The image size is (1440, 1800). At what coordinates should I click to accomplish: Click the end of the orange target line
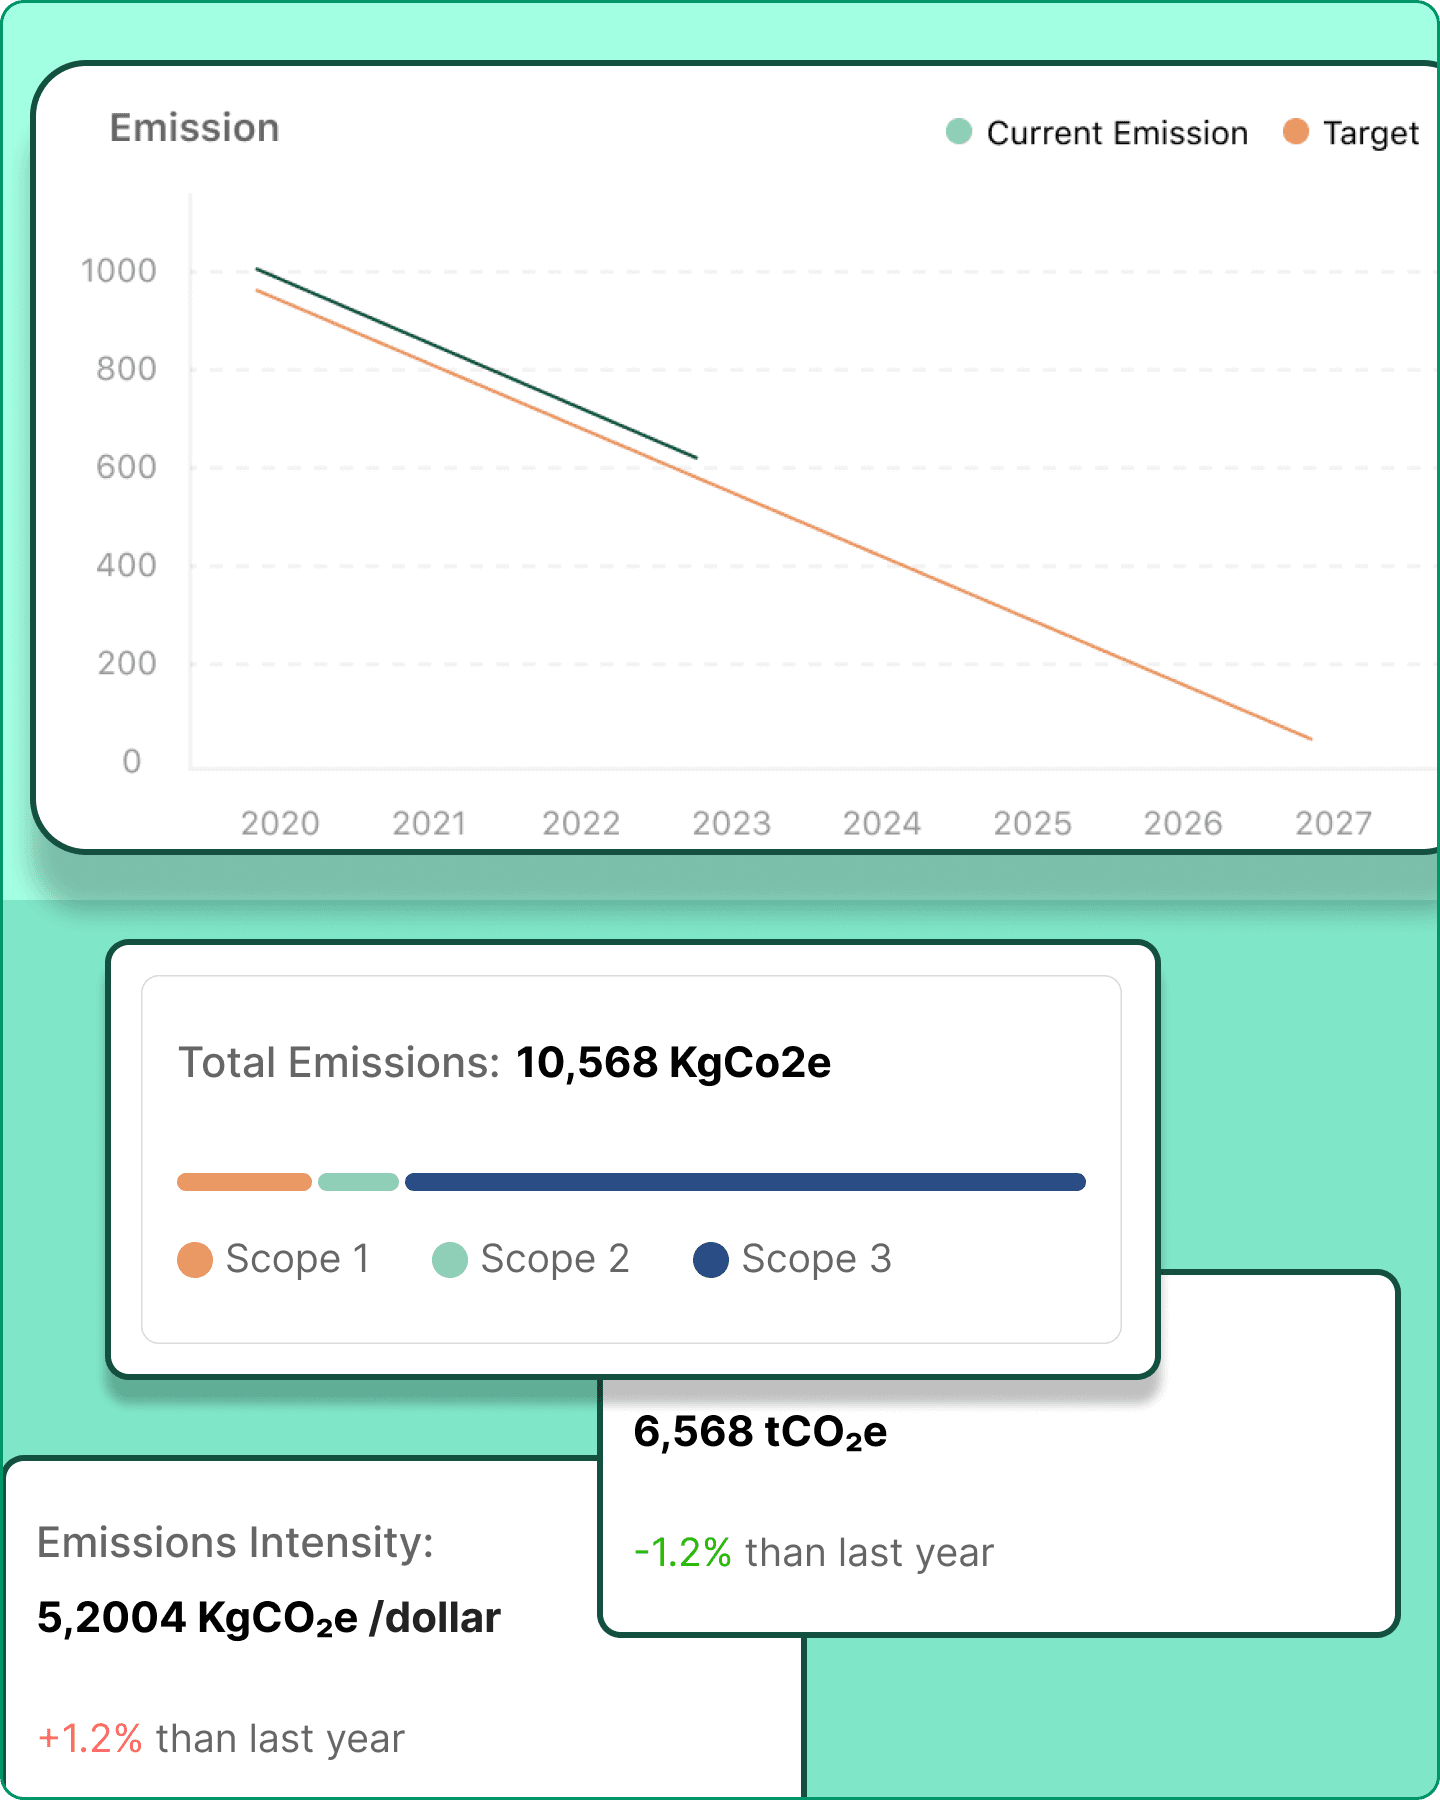[x=1310, y=738]
